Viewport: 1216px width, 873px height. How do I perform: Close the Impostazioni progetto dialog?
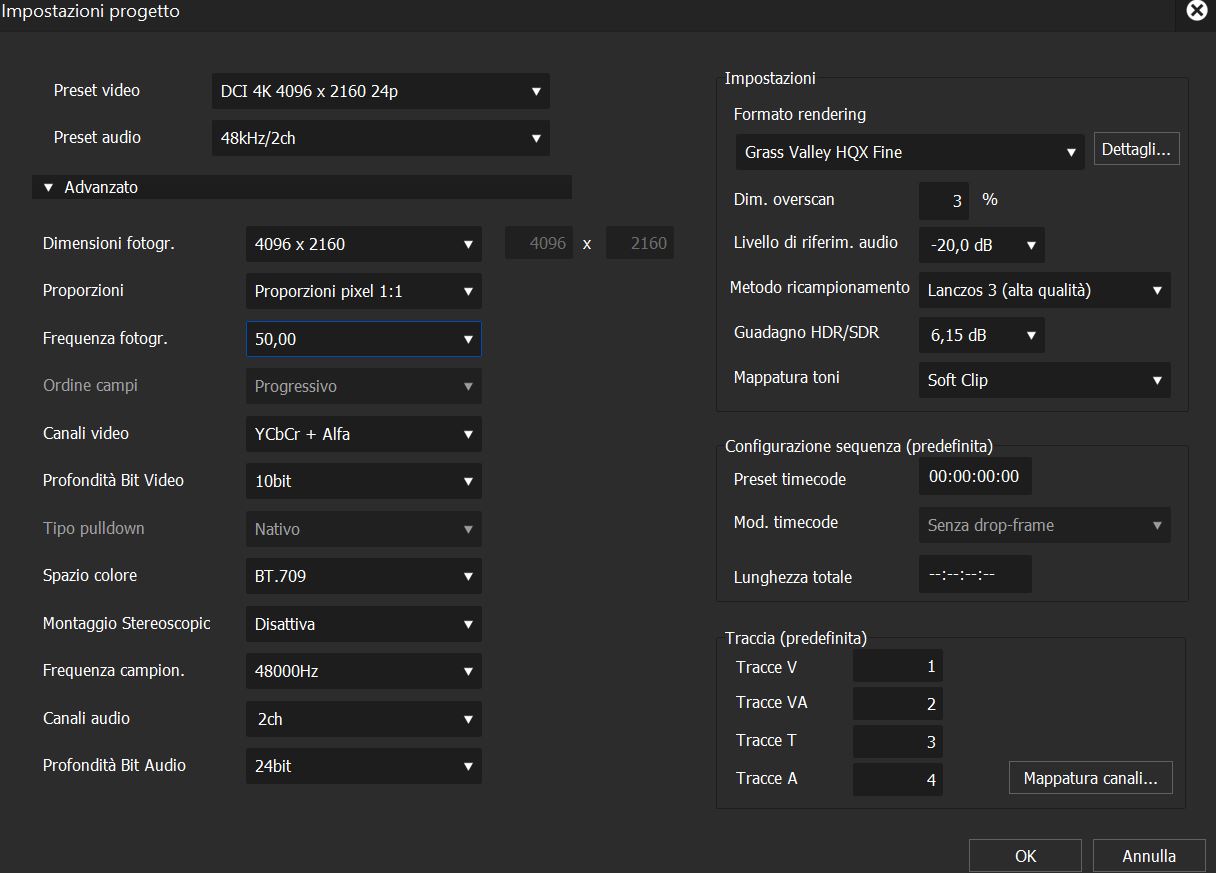click(1196, 11)
